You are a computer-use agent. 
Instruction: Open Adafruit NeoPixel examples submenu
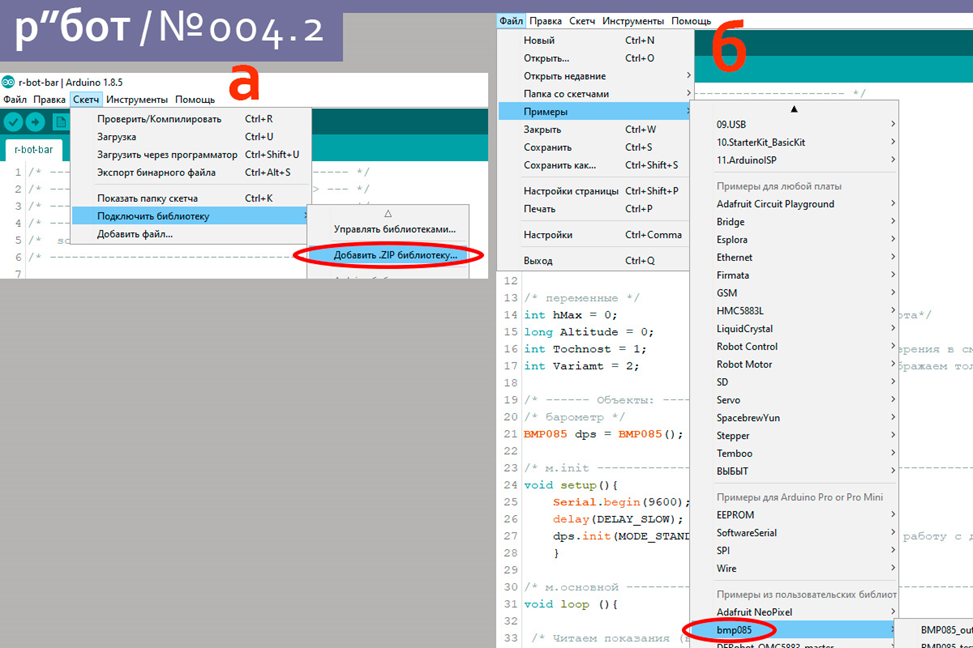[x=794, y=612]
